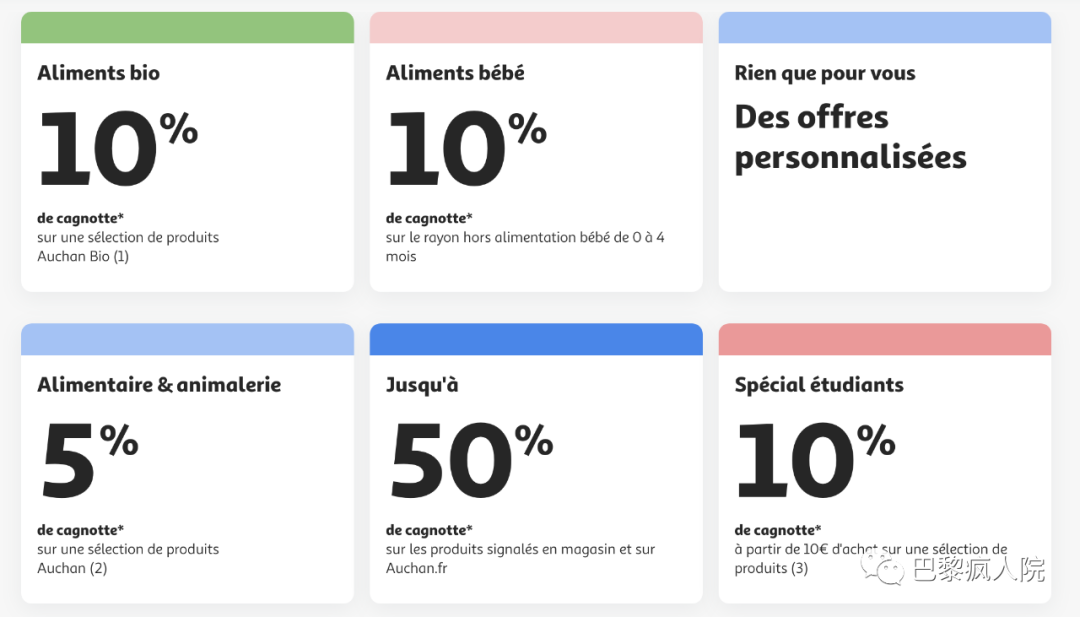The width and height of the screenshot is (1080, 617).
Task: Click the Des offres personnalisées text
Action: point(850,137)
